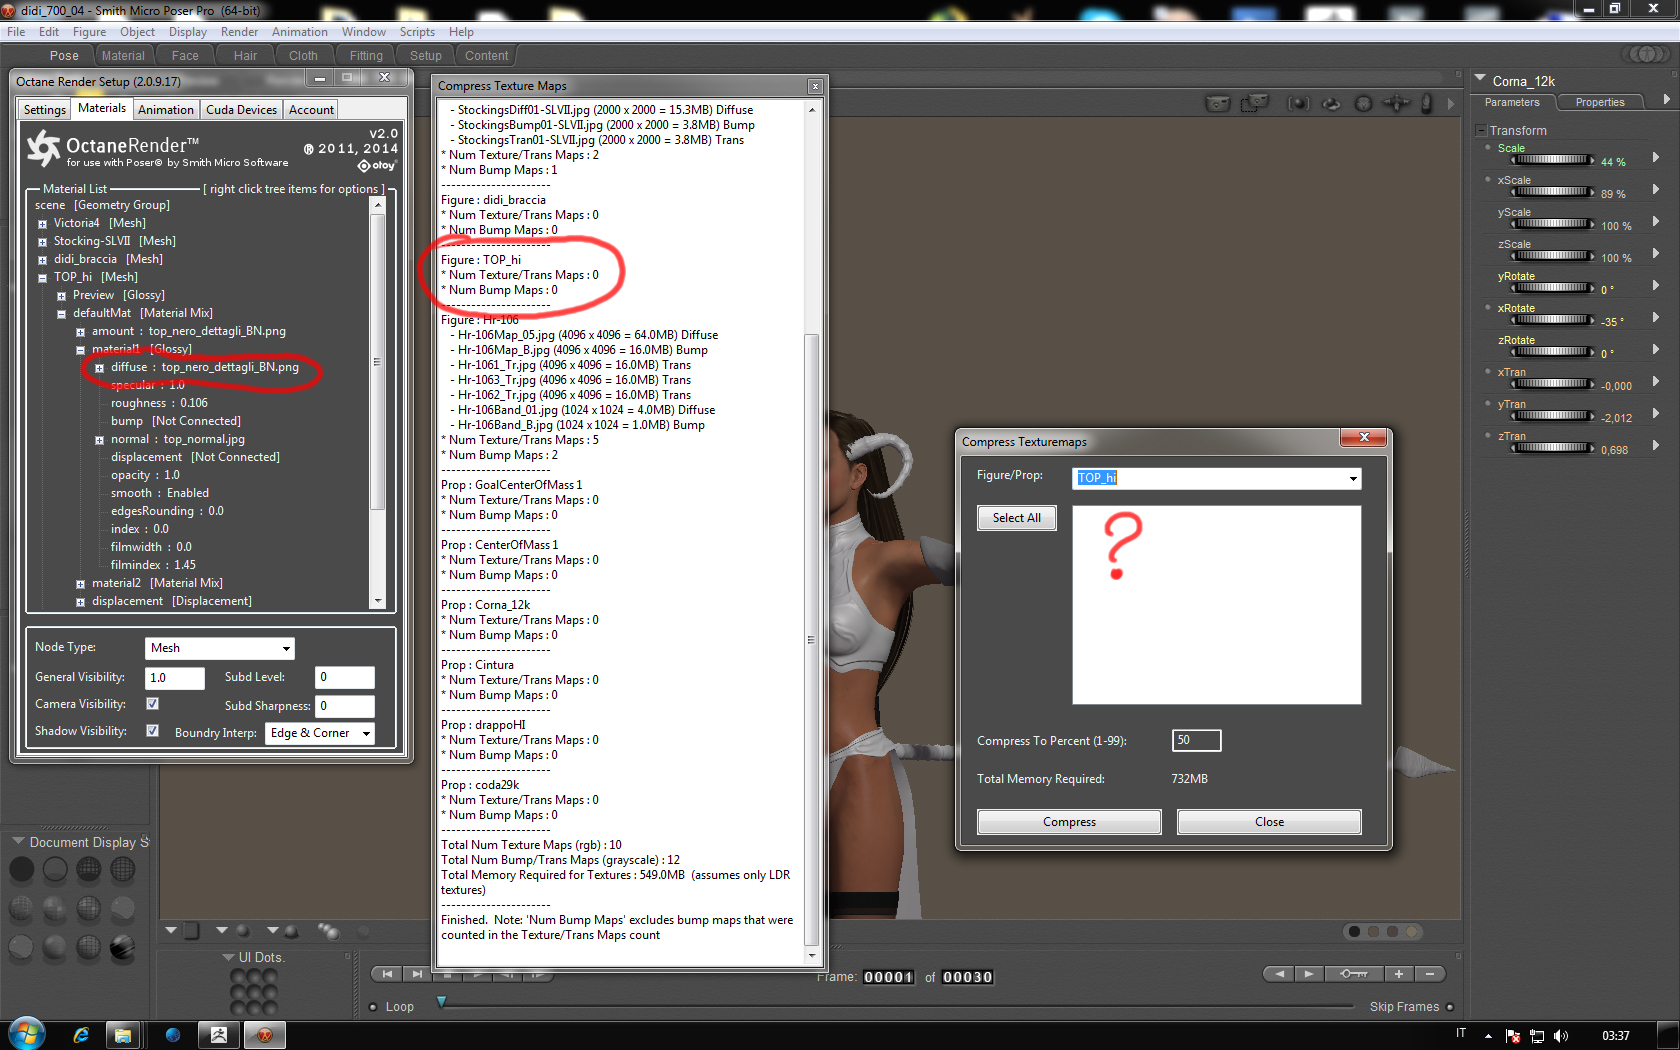Open the Render menu
1680x1050 pixels.
tap(239, 32)
